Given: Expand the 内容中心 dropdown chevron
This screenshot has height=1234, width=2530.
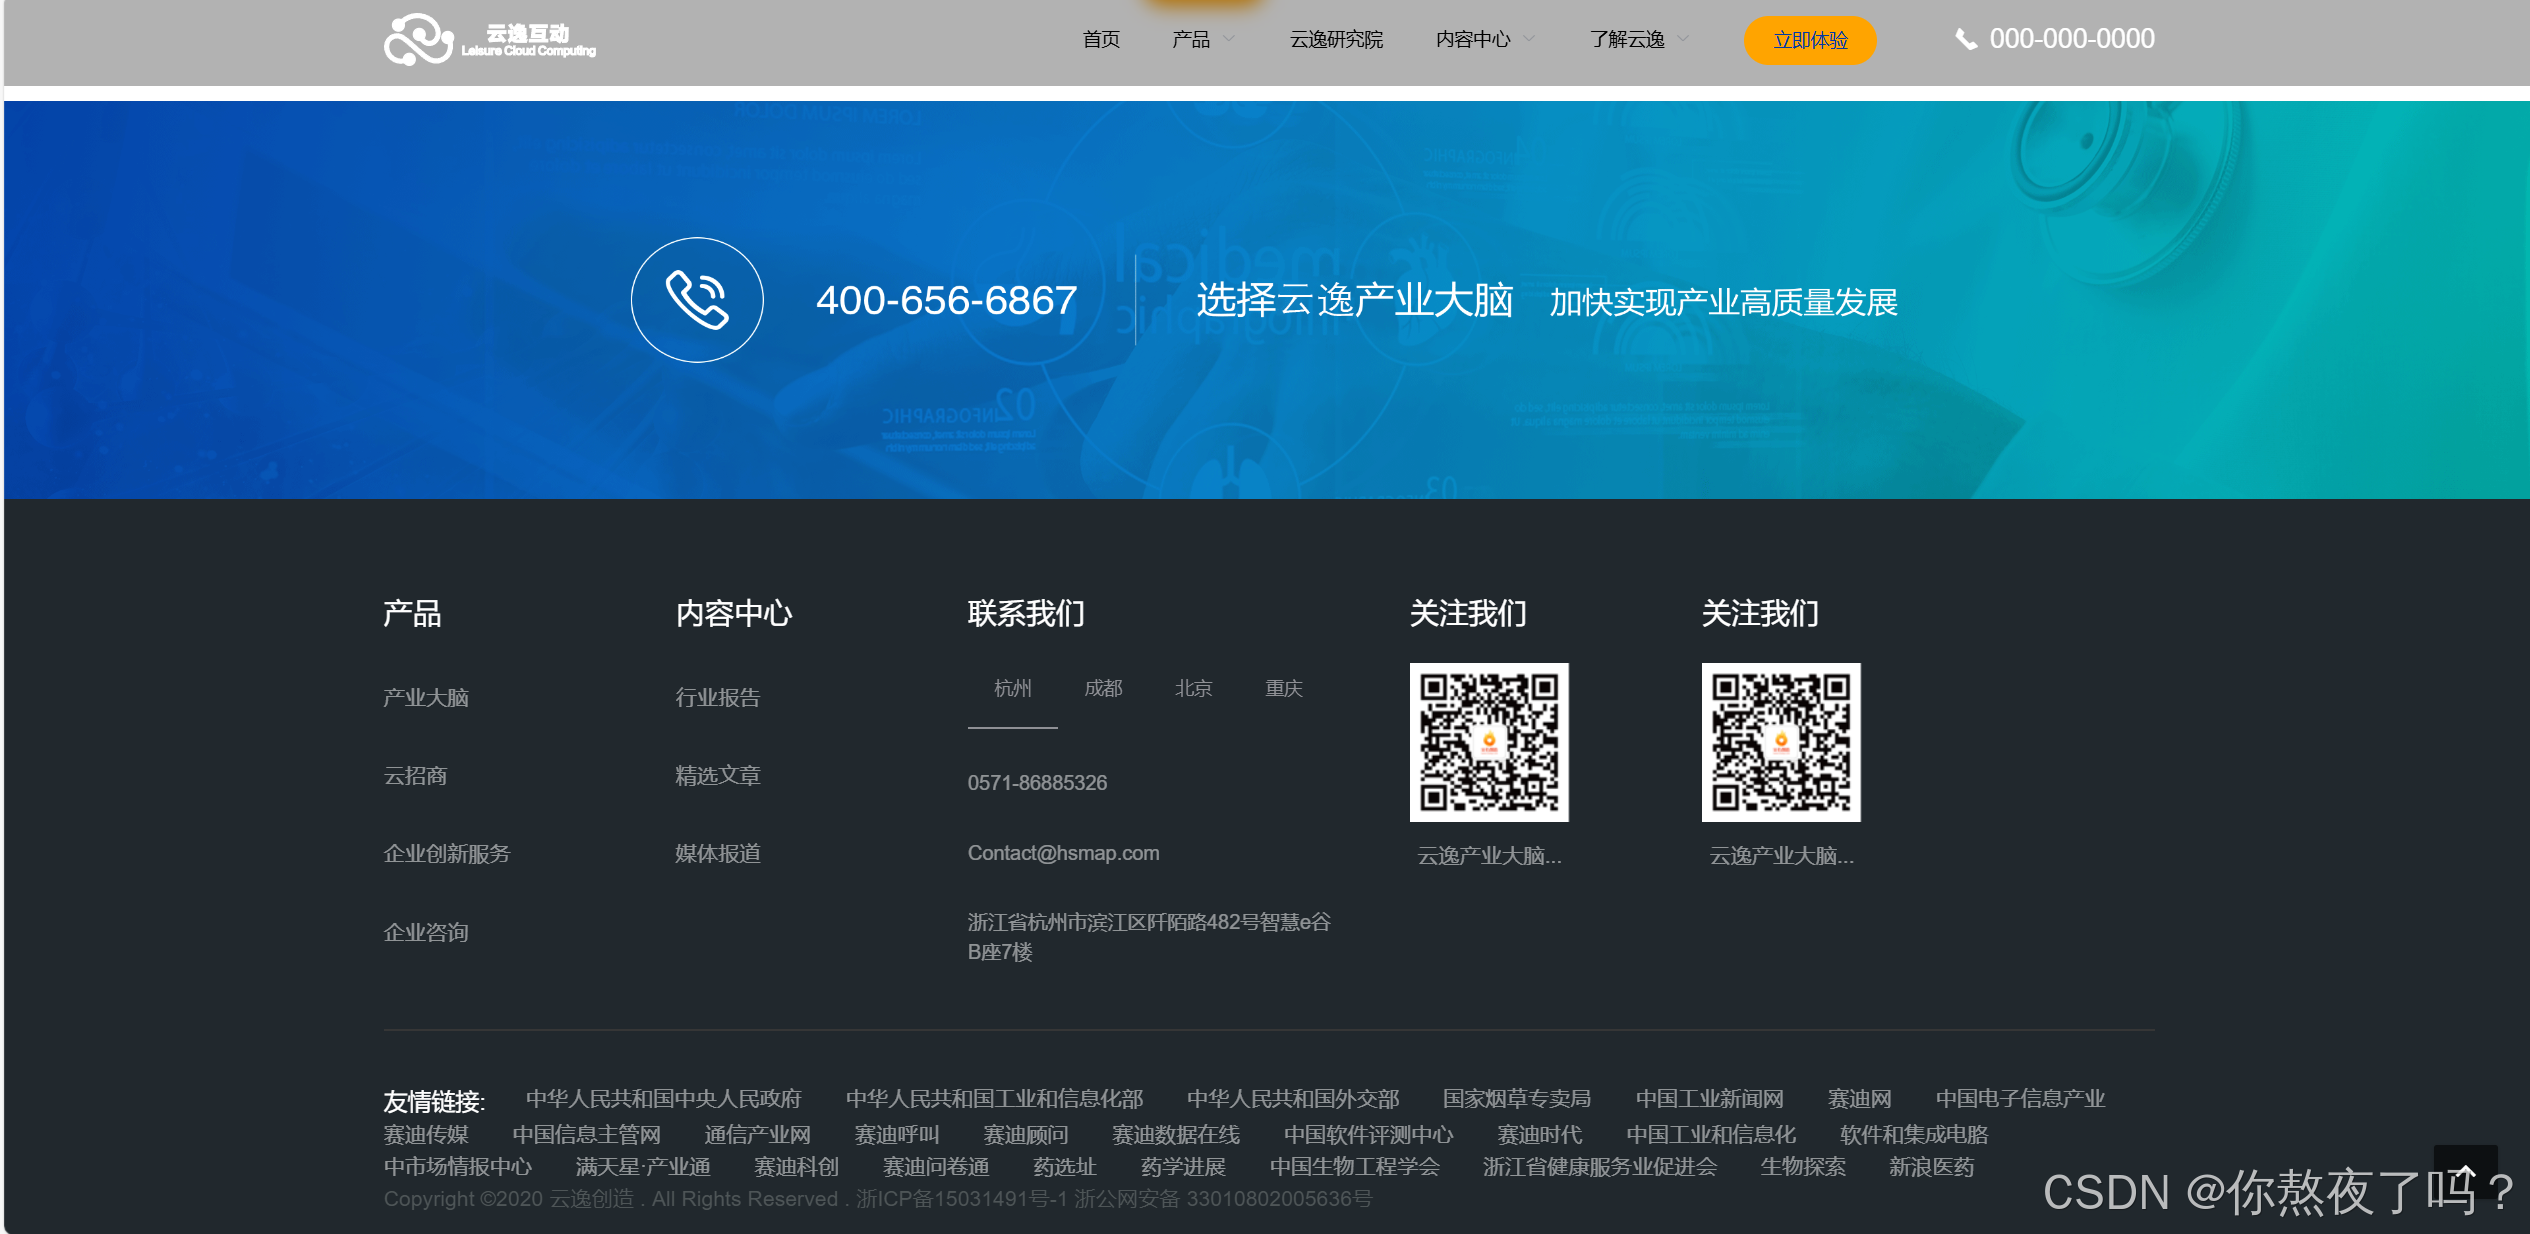Looking at the screenshot, I should coord(1529,39).
